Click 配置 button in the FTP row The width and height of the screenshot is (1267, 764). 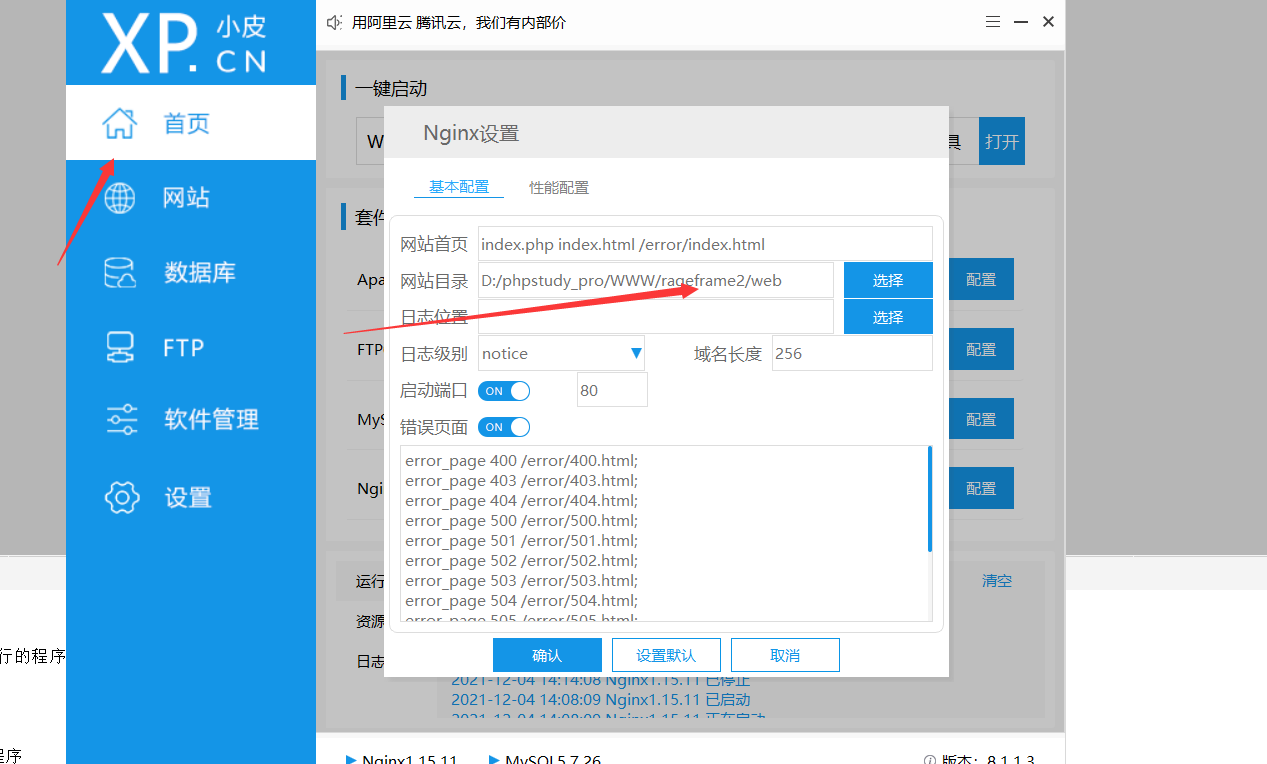coord(981,349)
